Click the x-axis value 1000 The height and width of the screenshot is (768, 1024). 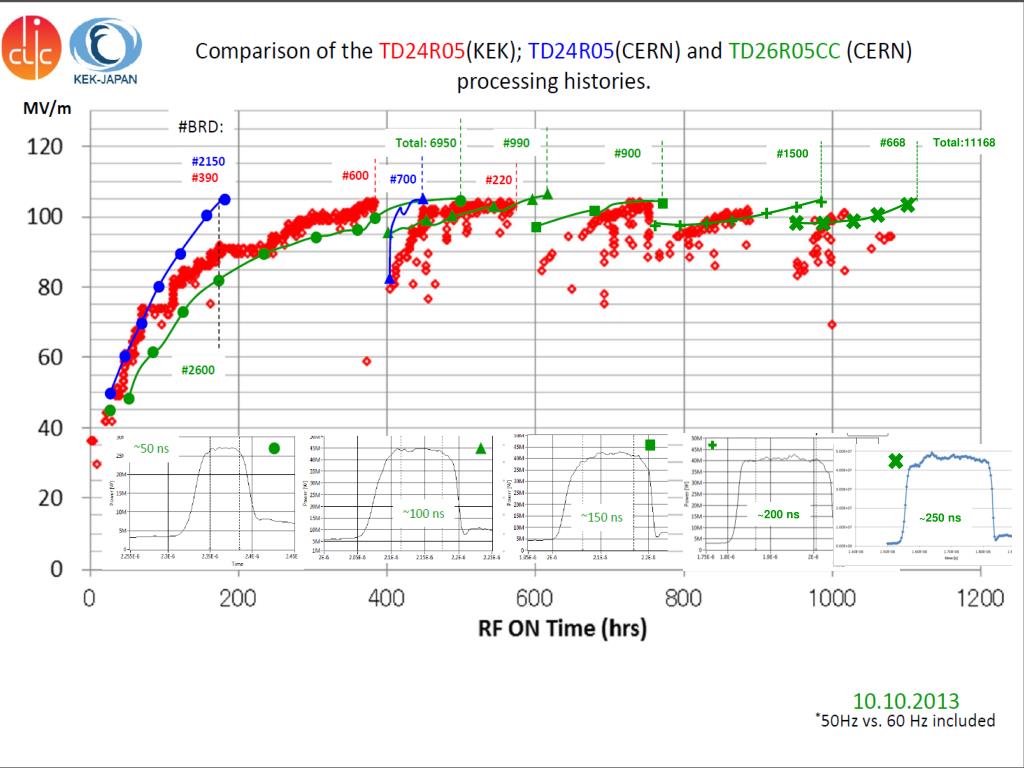click(832, 598)
